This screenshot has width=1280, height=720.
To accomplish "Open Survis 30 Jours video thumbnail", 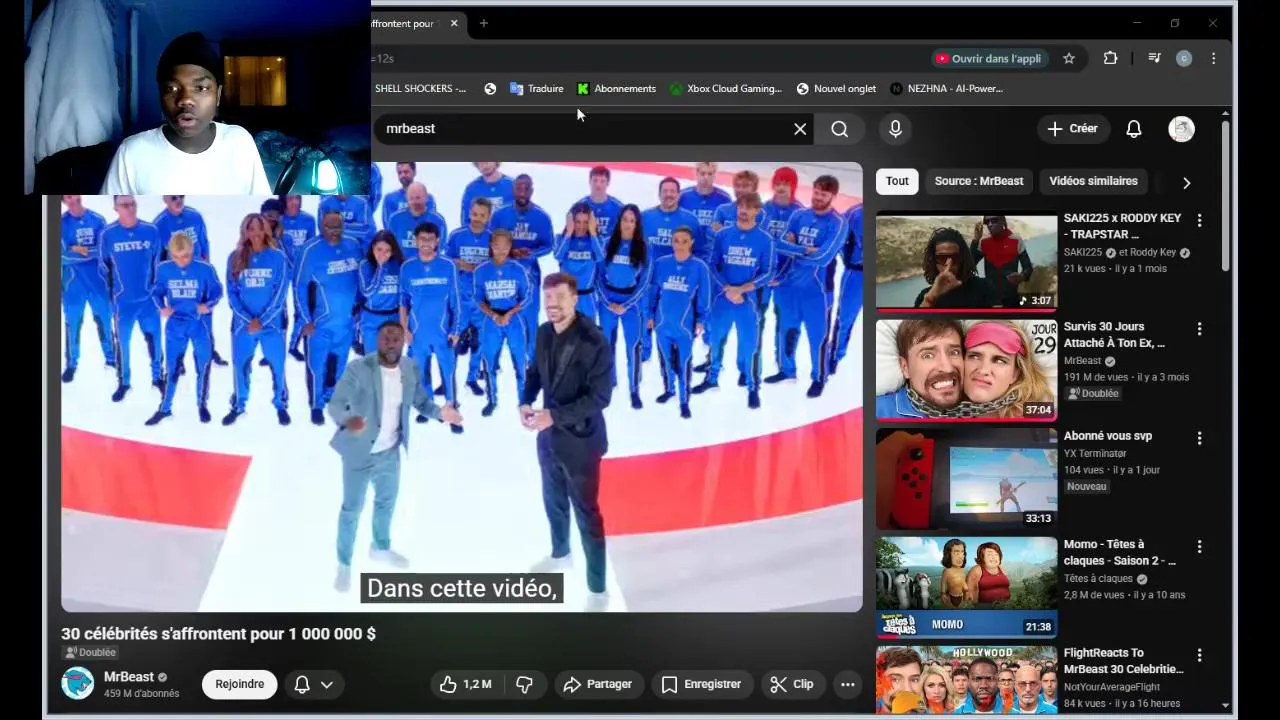I will click(966, 370).
